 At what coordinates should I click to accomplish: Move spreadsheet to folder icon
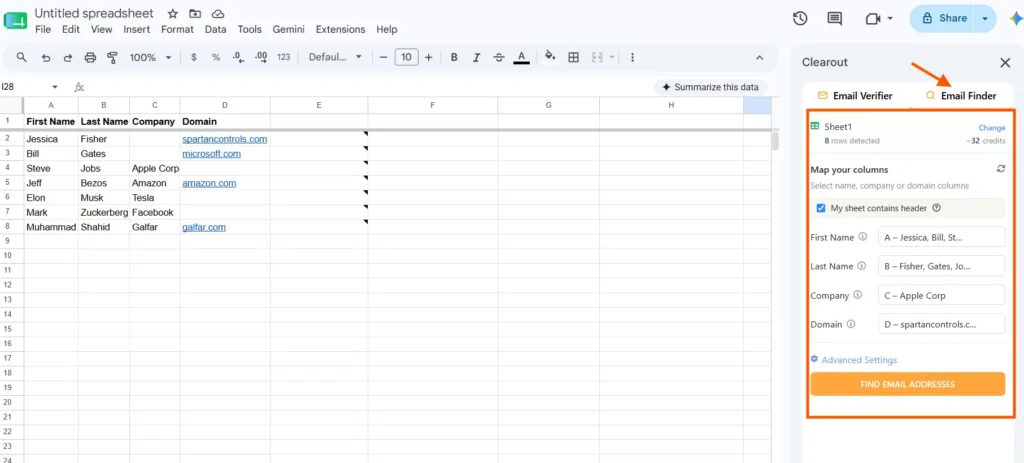195,14
